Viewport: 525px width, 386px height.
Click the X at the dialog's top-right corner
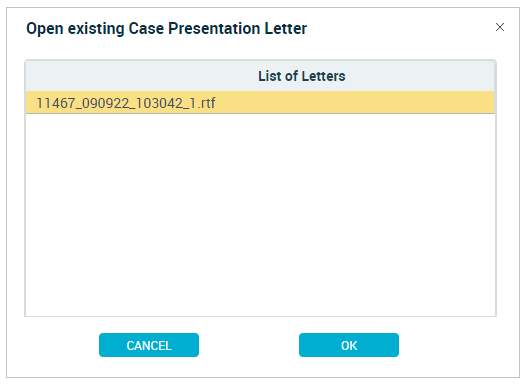tap(500, 27)
